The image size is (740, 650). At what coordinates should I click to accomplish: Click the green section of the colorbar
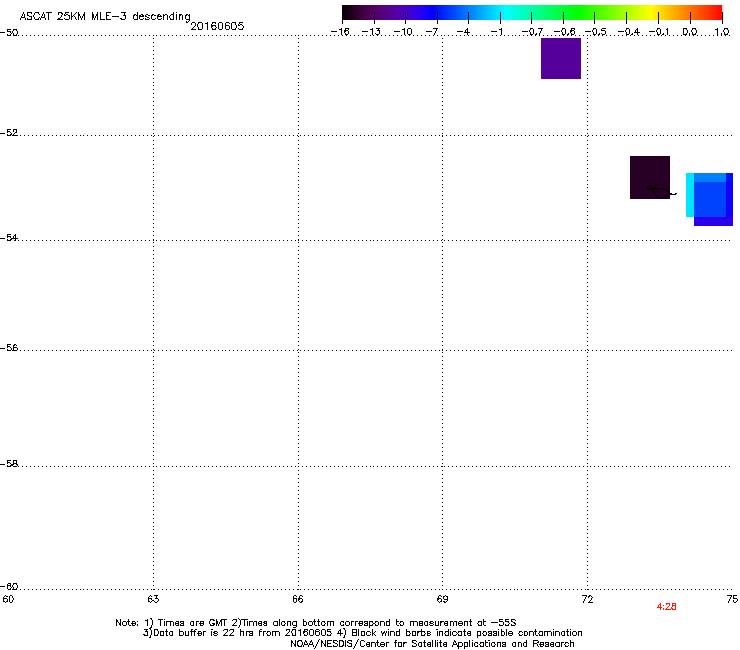tap(580, 12)
